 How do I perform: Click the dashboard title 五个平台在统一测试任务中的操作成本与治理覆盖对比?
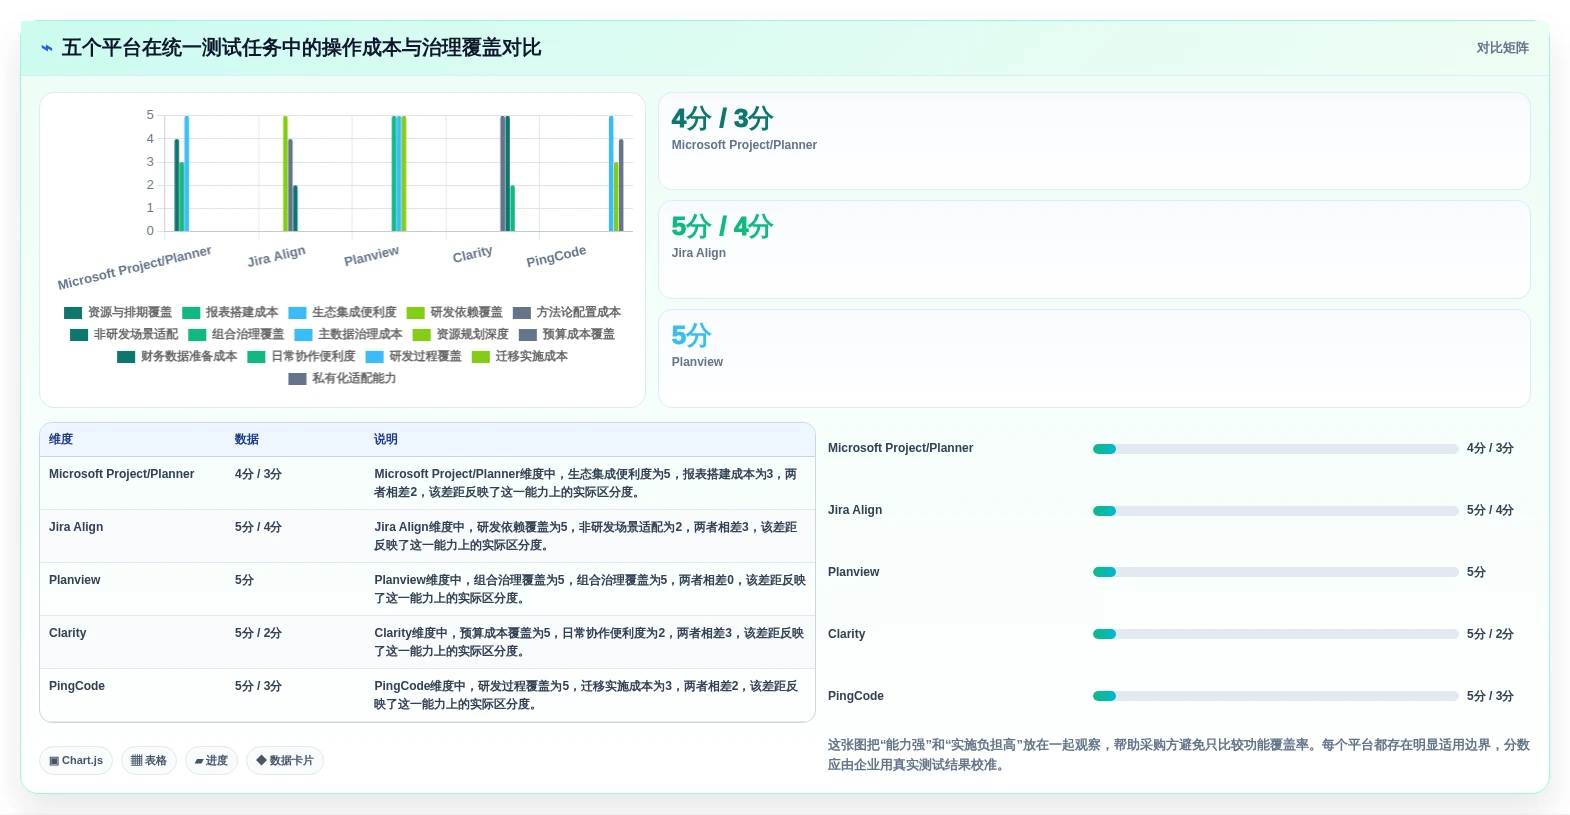click(301, 48)
